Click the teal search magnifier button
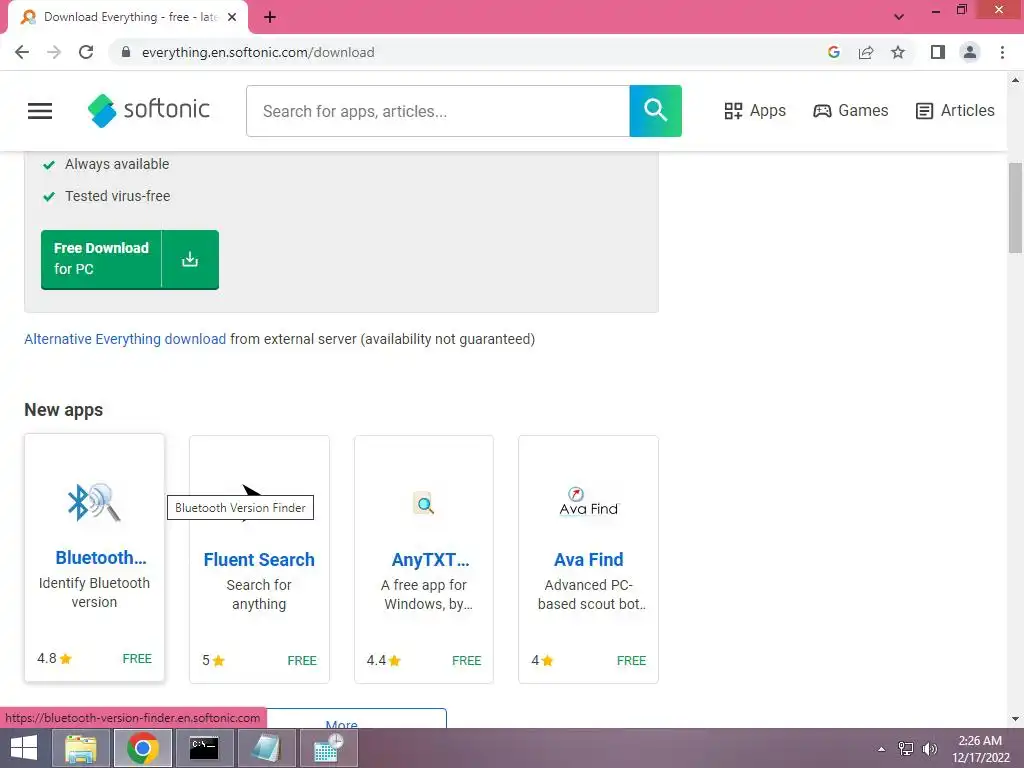This screenshot has width=1024, height=768. pyautogui.click(x=656, y=110)
